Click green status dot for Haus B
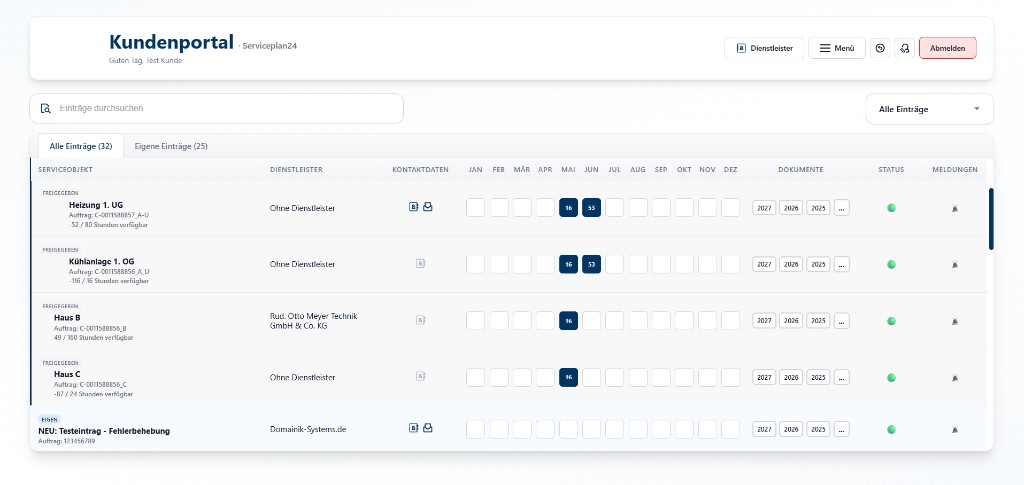The height and width of the screenshot is (485, 1024). tap(891, 321)
